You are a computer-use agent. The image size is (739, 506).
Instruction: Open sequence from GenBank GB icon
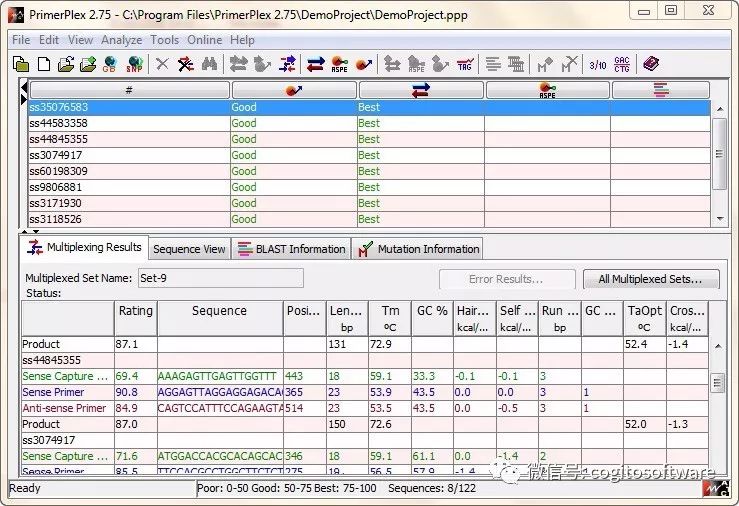tap(110, 64)
